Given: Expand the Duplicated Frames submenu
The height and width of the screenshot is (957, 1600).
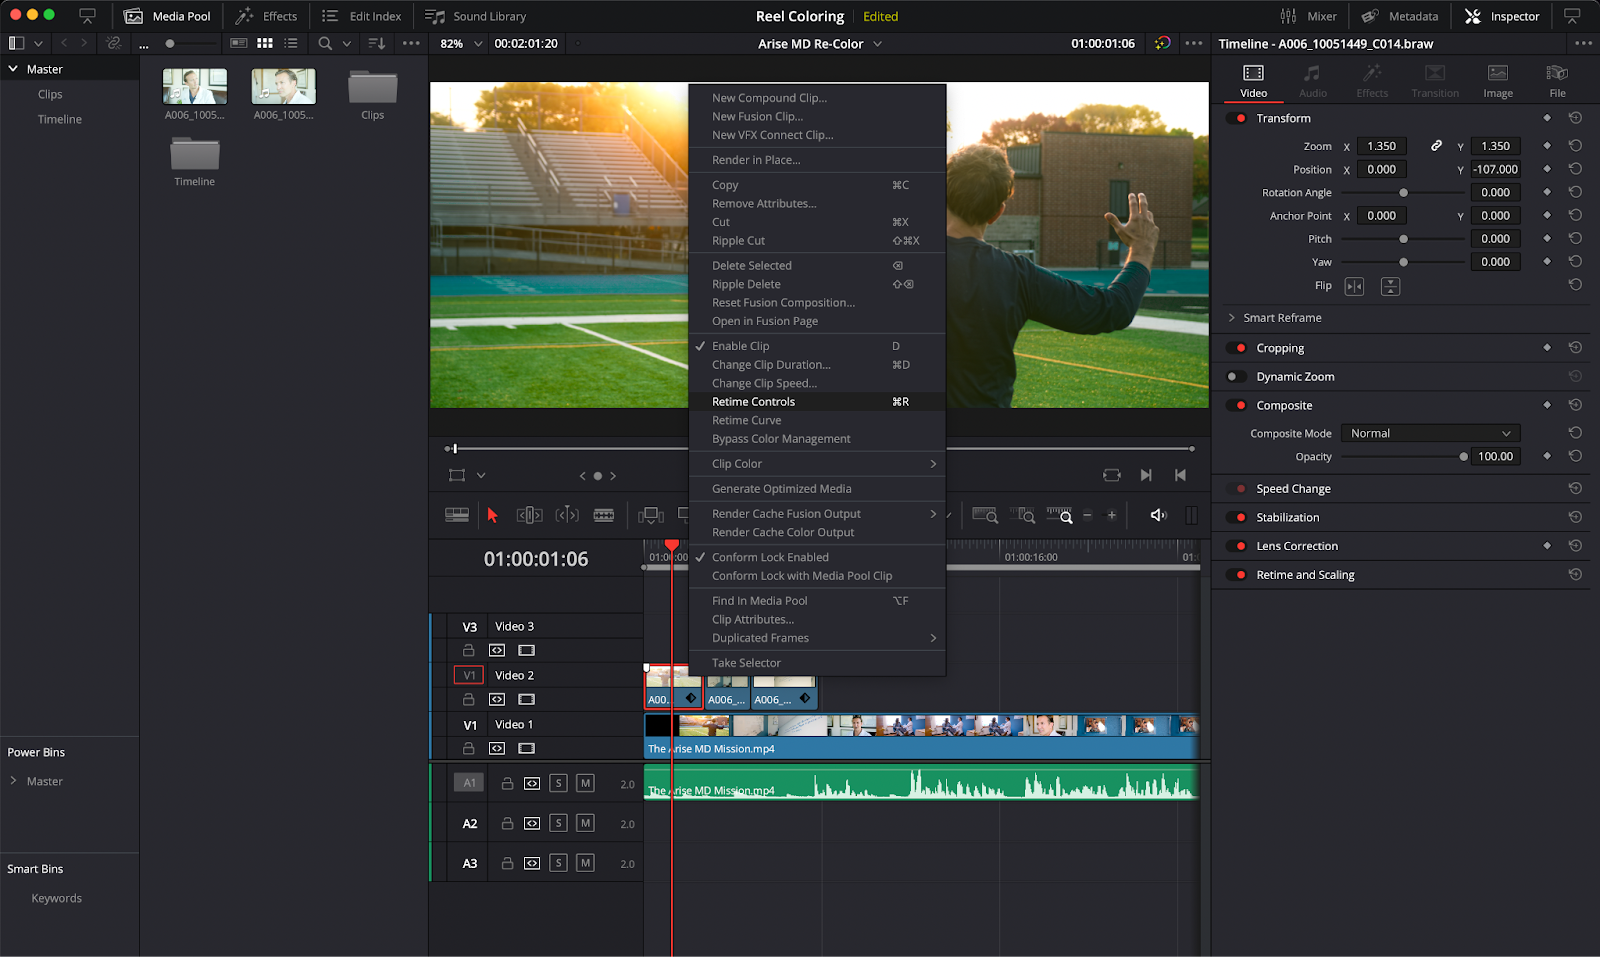Looking at the screenshot, I should pos(817,638).
